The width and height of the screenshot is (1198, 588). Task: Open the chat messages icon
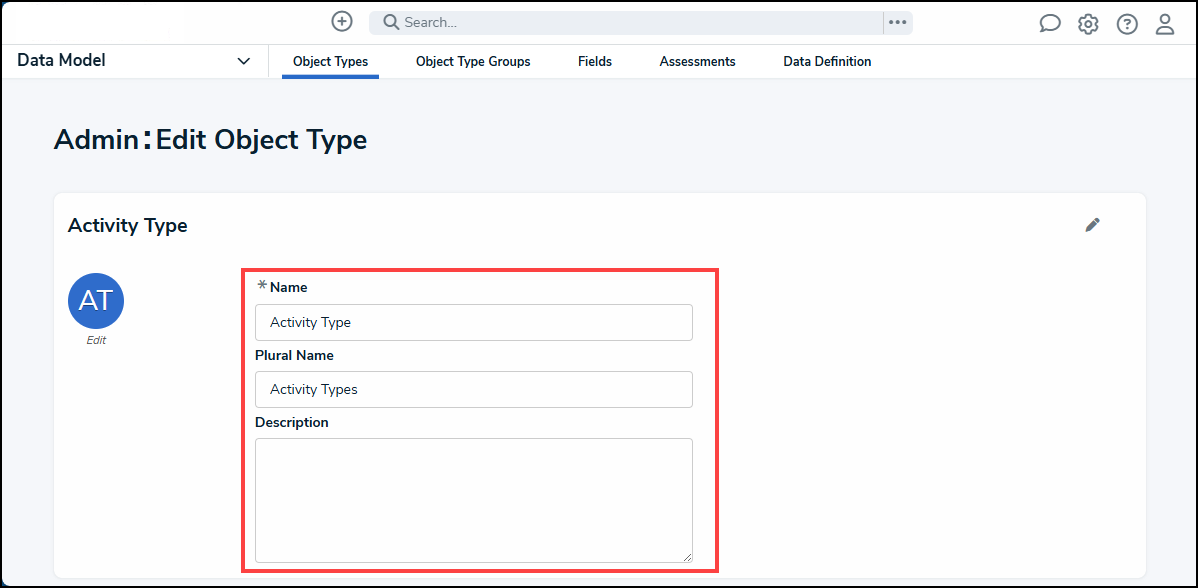(1049, 22)
